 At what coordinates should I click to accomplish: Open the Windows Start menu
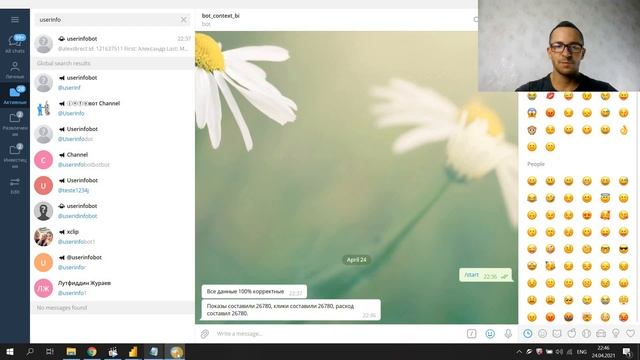pos(10,351)
